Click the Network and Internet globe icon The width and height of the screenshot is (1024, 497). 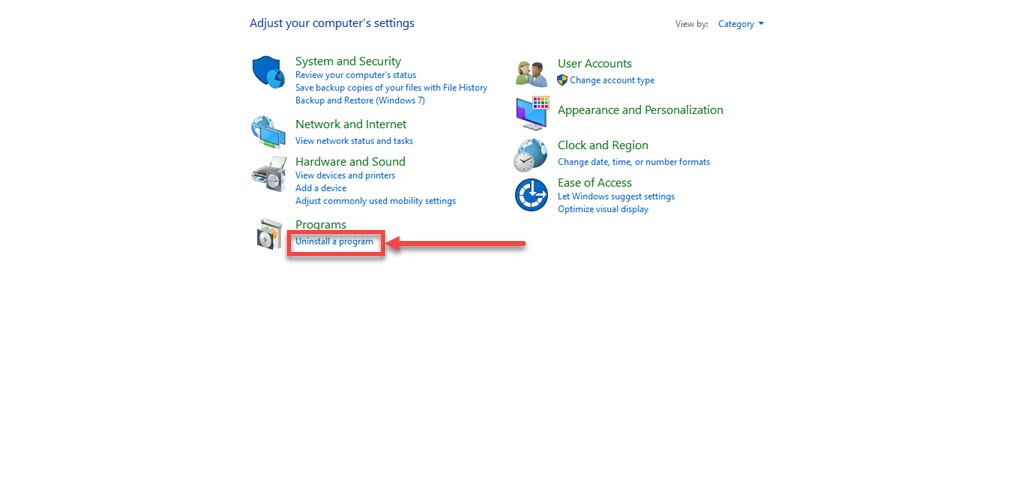[268, 132]
